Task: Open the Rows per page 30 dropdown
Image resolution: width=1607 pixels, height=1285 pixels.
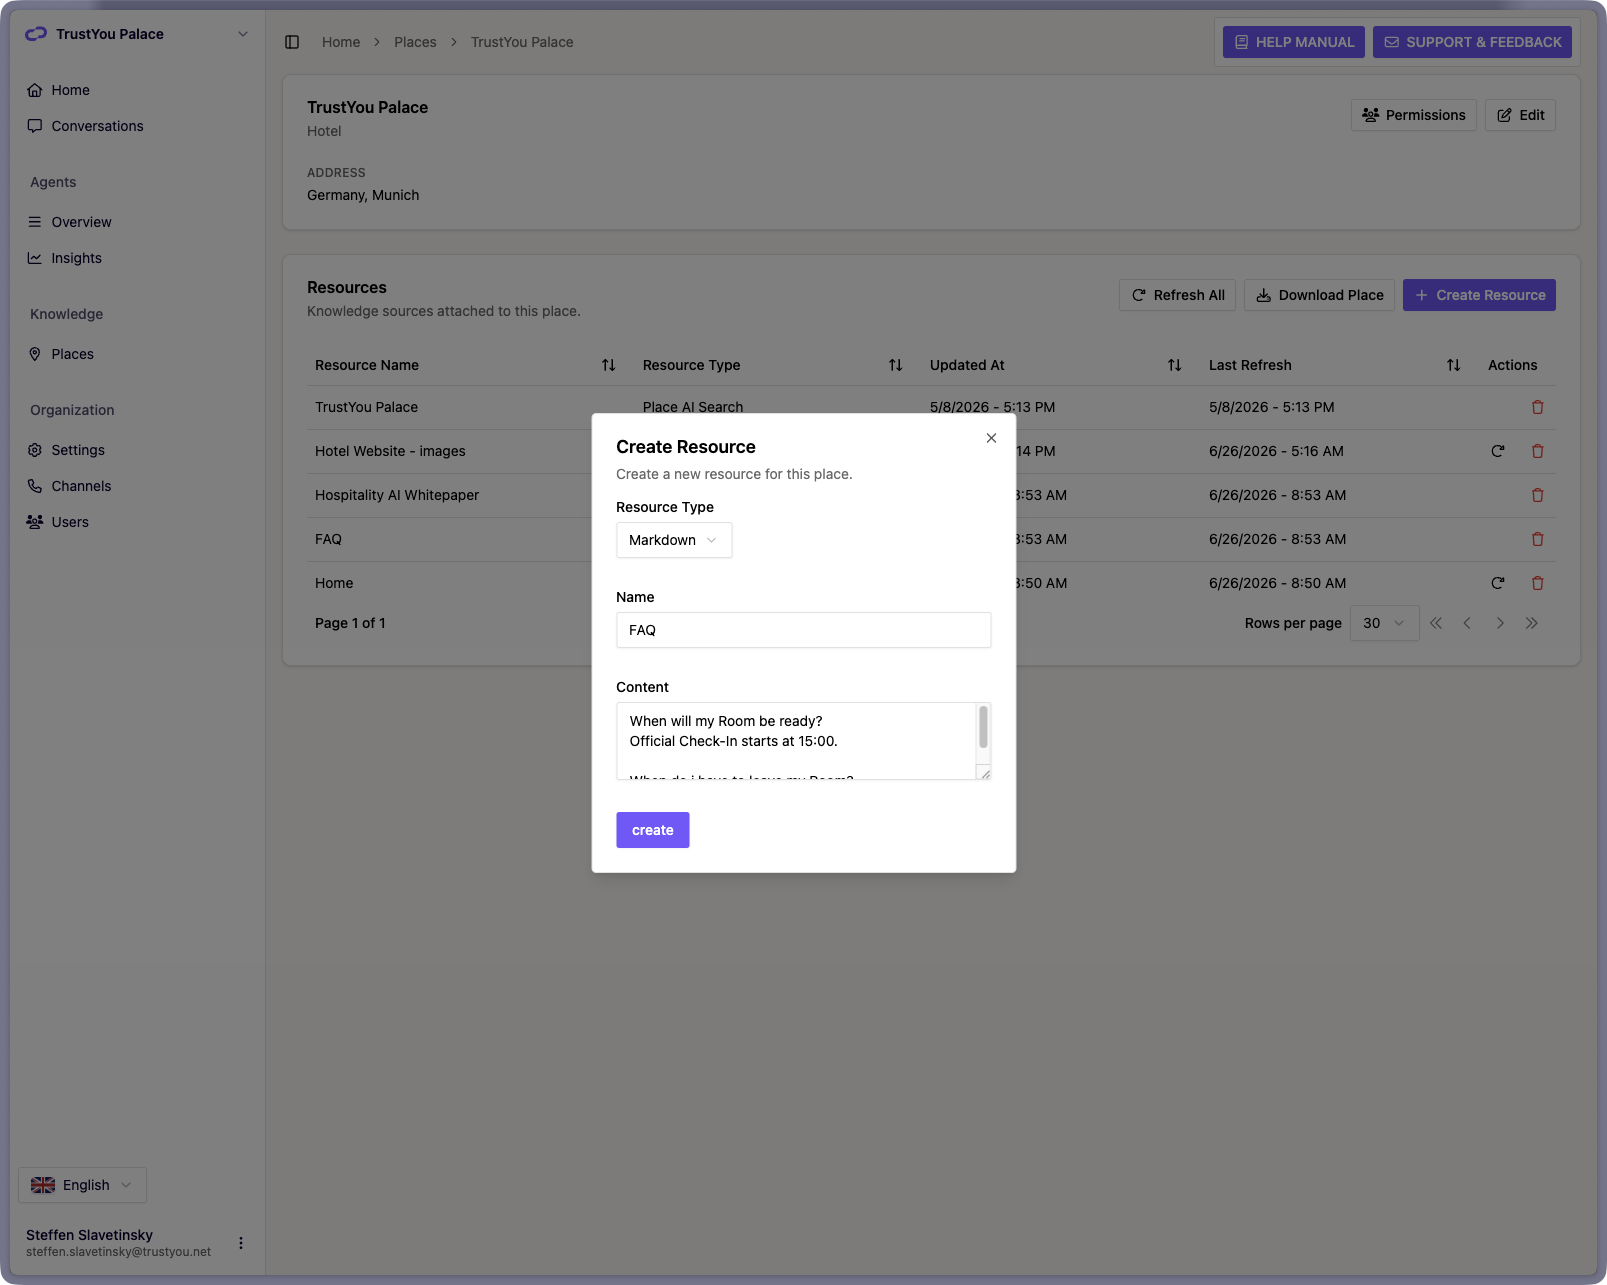Action: (1384, 623)
